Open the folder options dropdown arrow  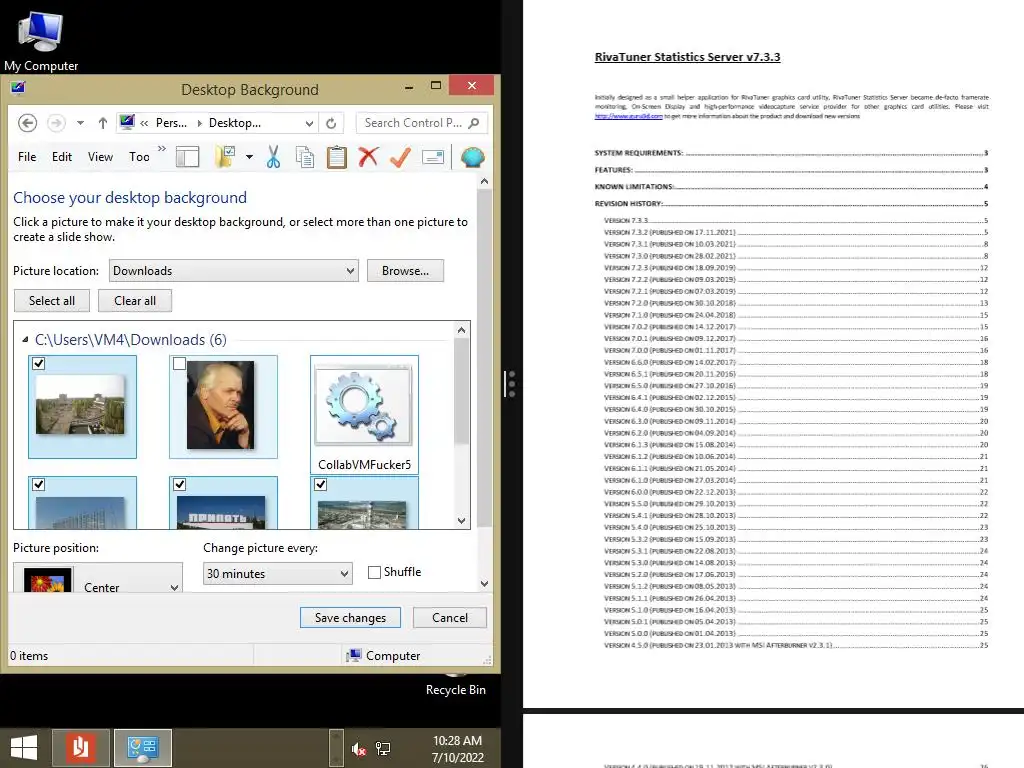click(x=249, y=157)
